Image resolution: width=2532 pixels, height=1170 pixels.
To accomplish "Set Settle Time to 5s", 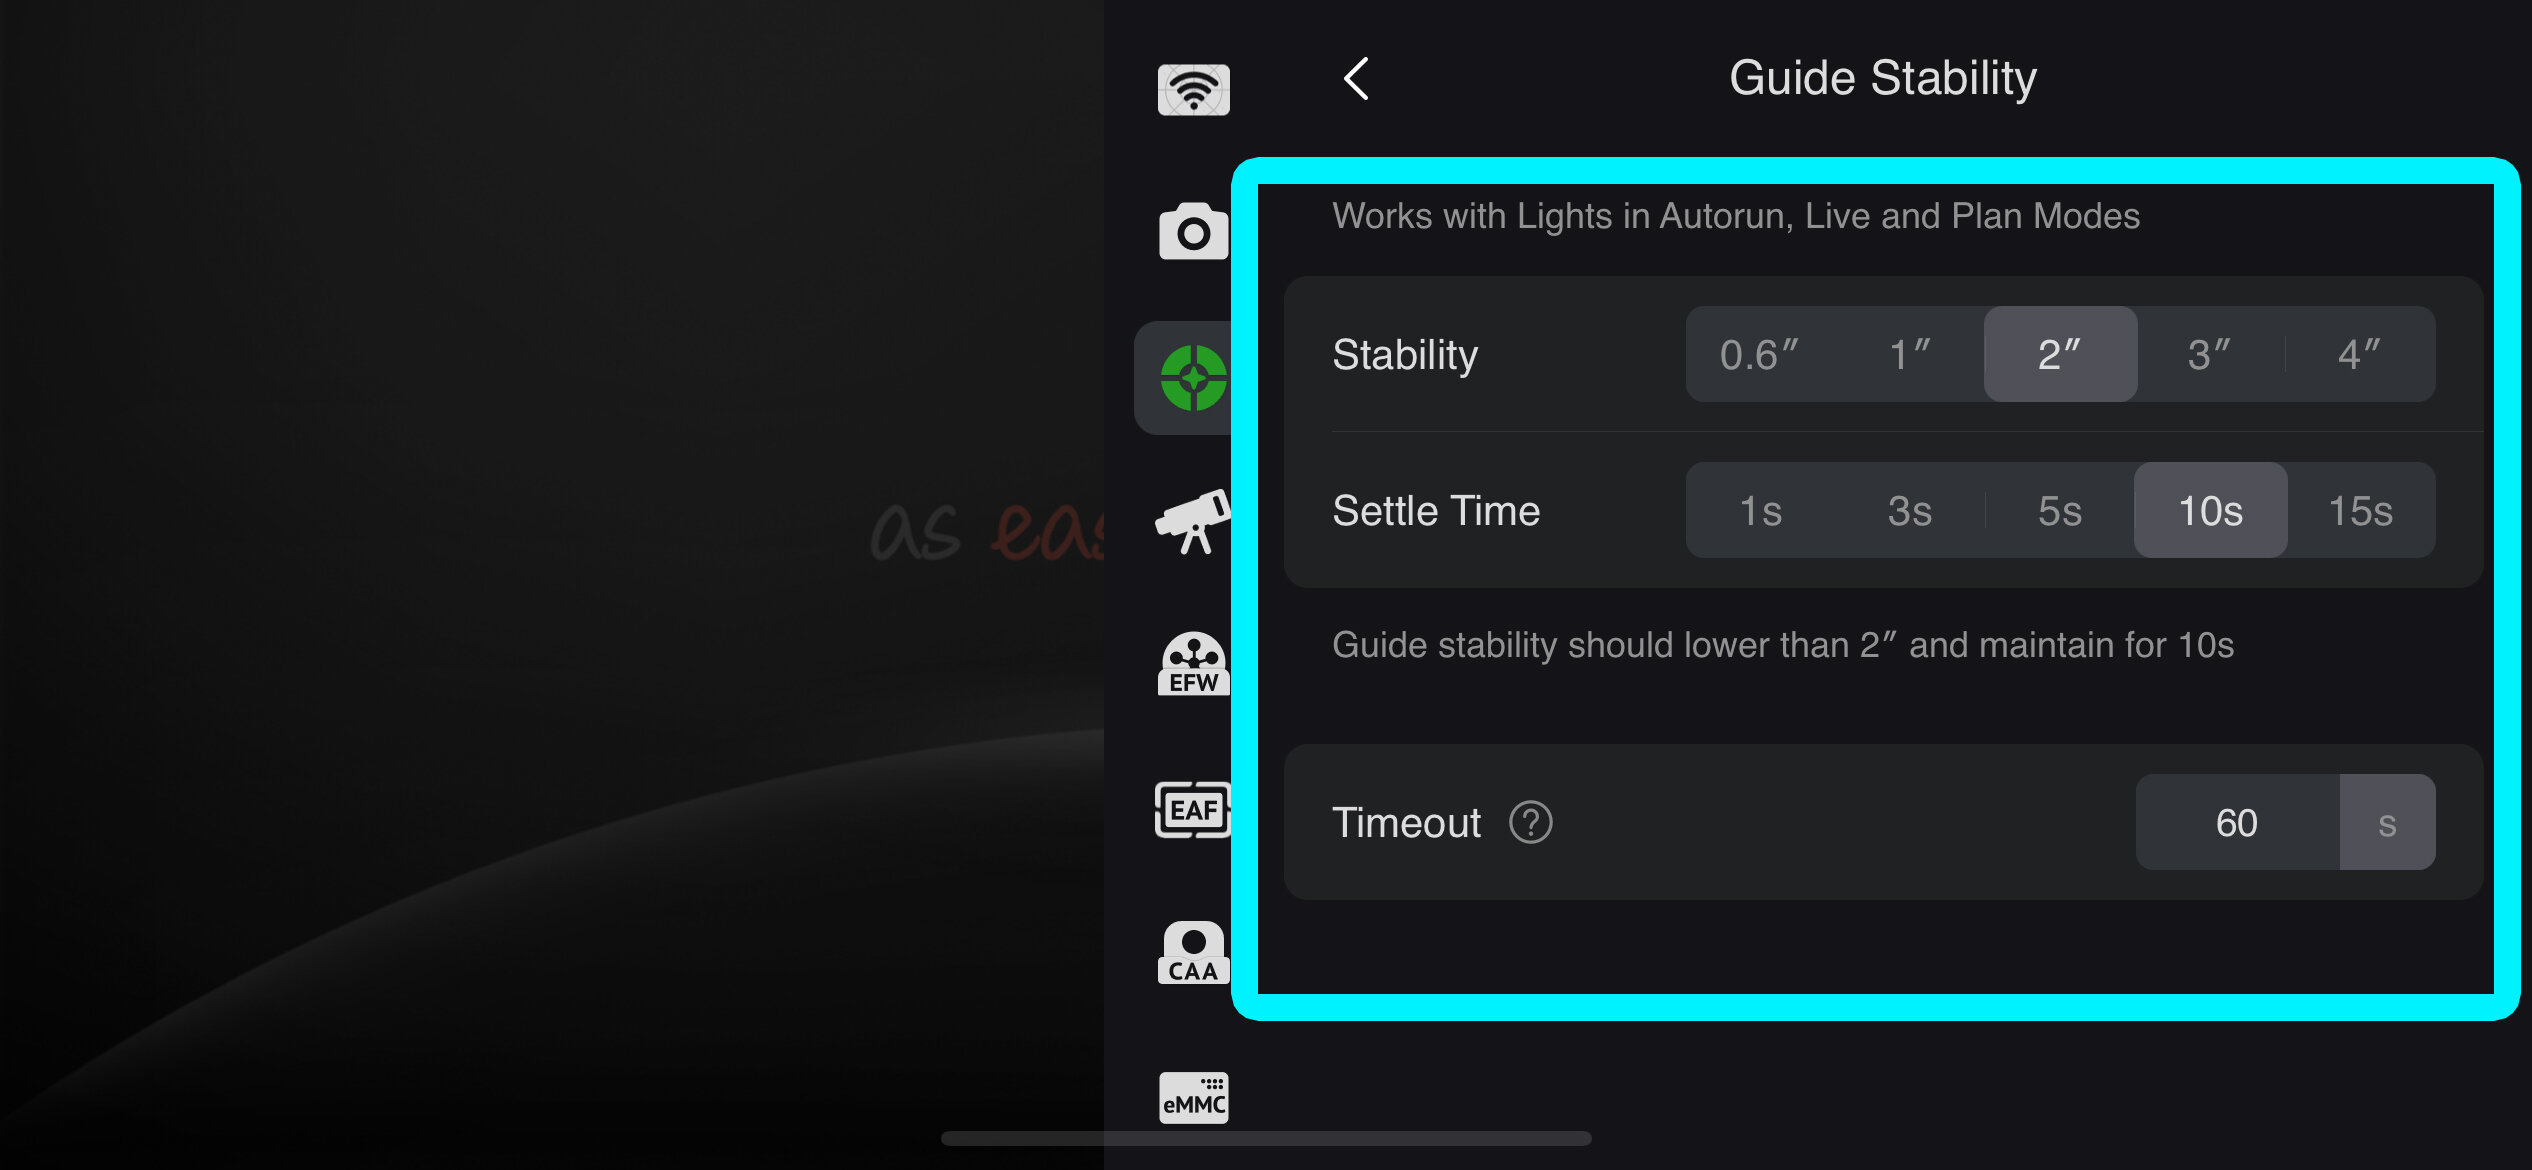I will (2060, 510).
